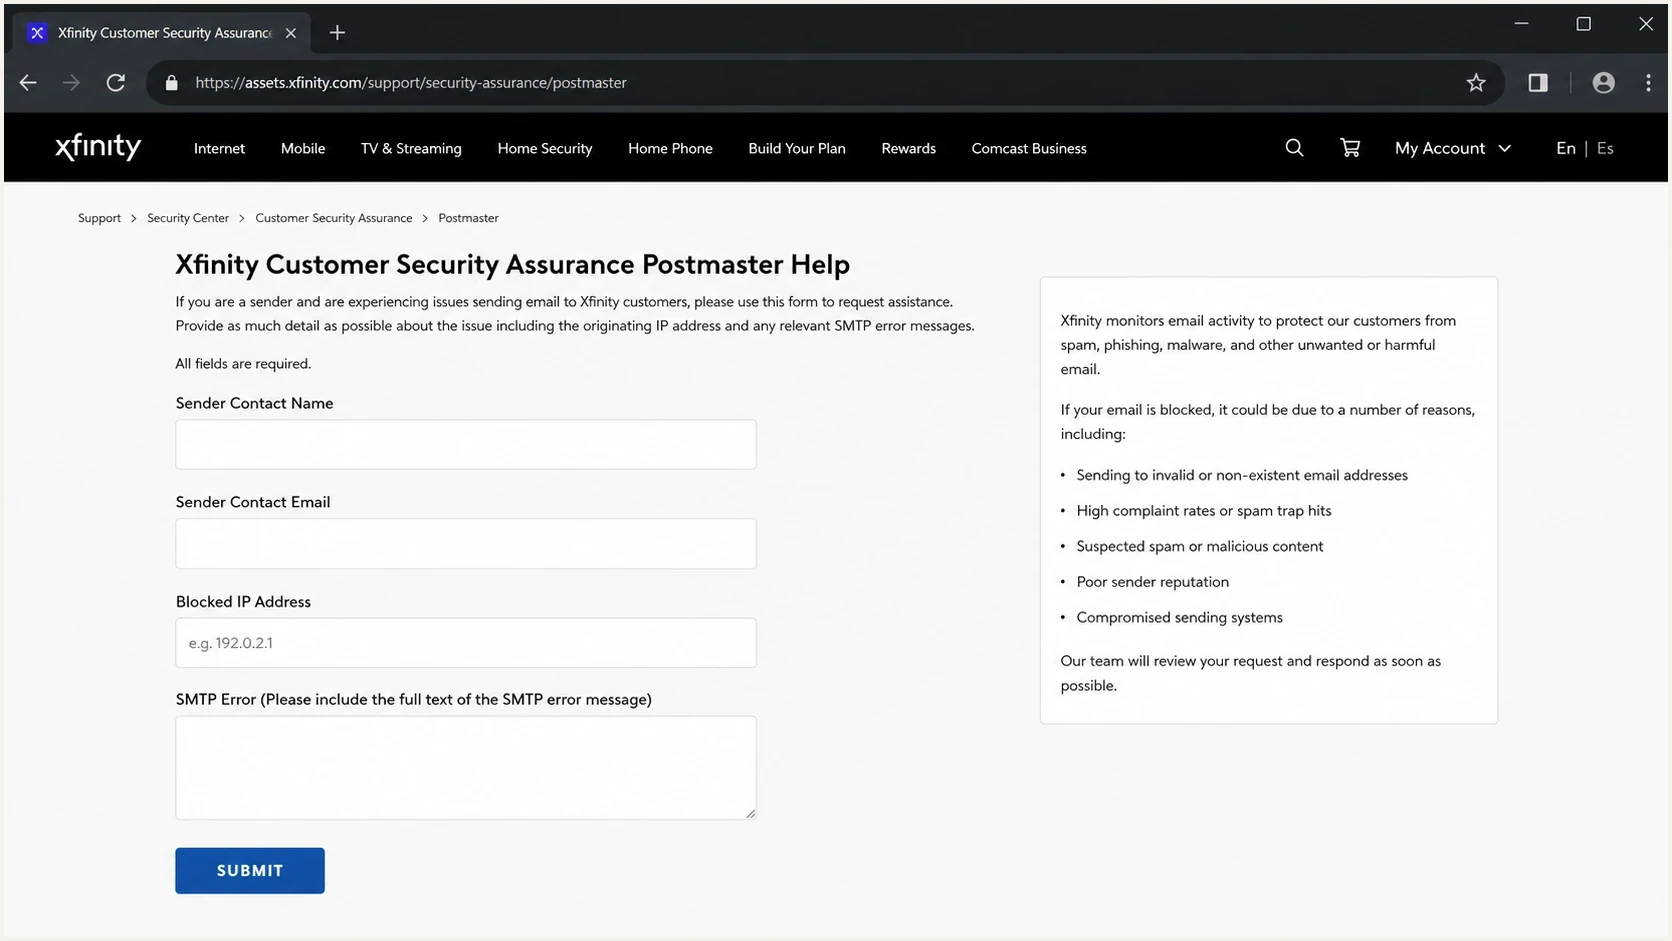Maximize the browser window
This screenshot has width=1672, height=941.
(1583, 24)
